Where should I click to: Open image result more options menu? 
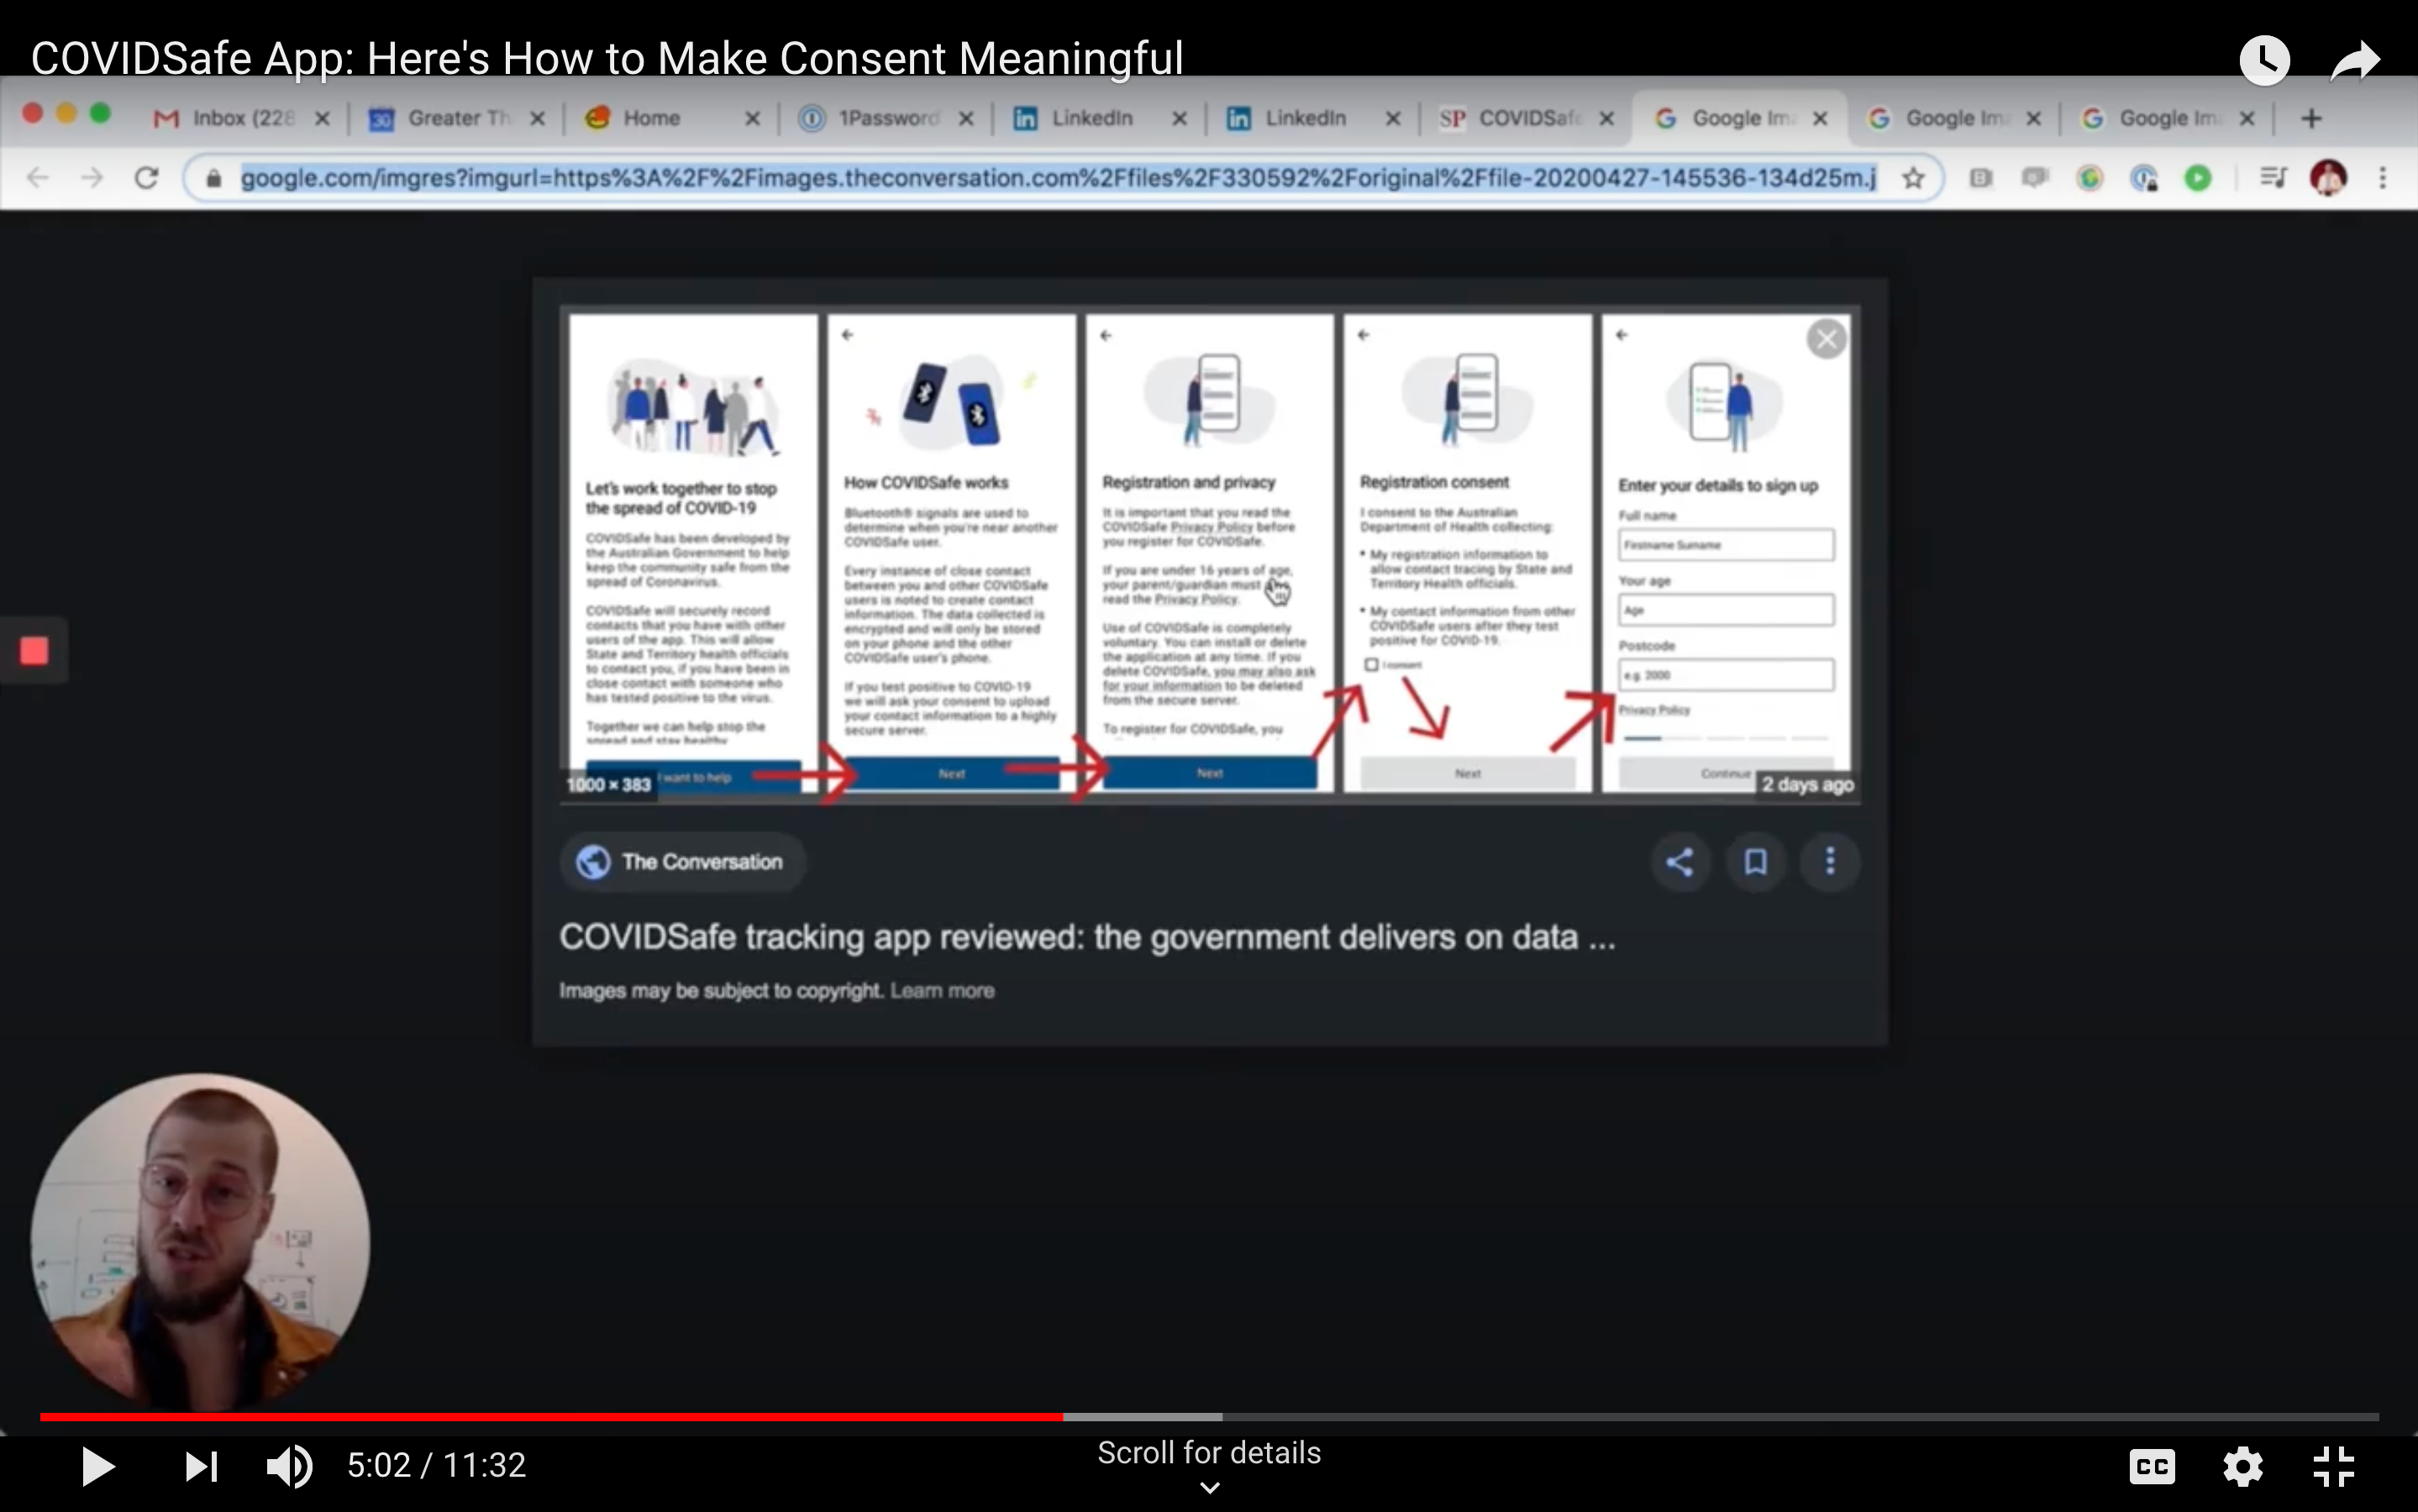tap(1830, 862)
